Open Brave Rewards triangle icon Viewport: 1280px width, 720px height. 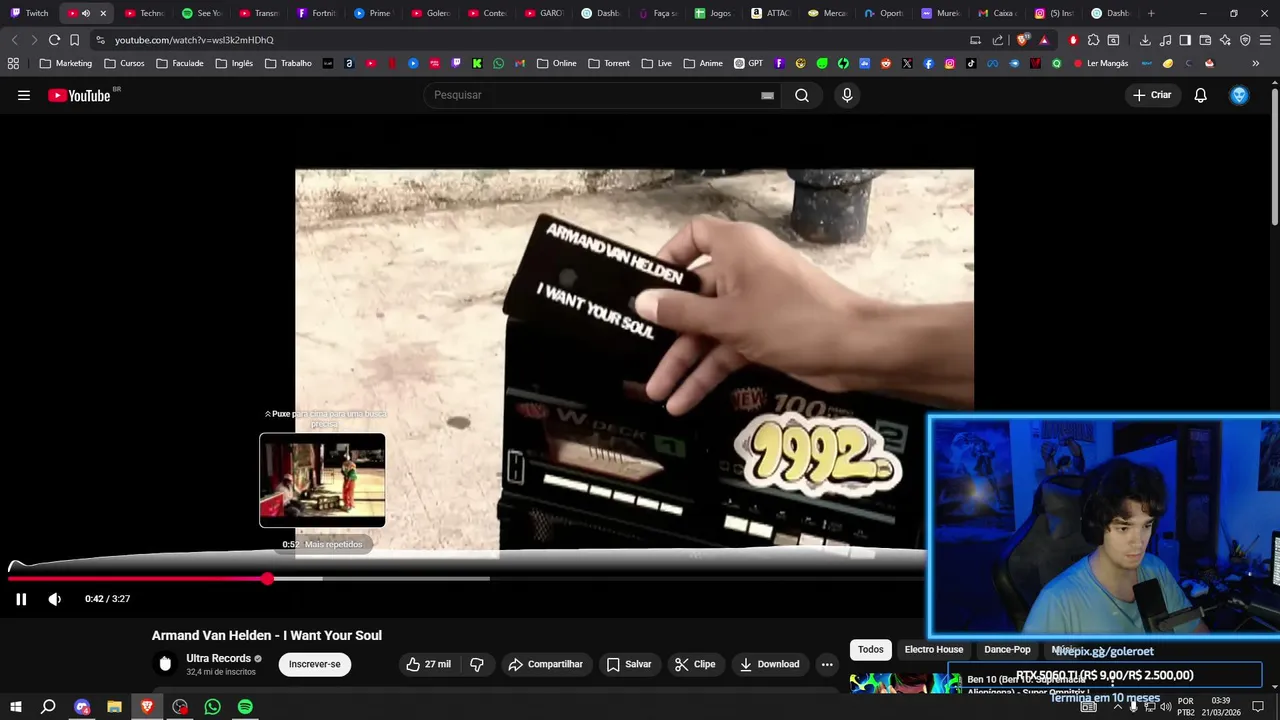(x=1044, y=40)
